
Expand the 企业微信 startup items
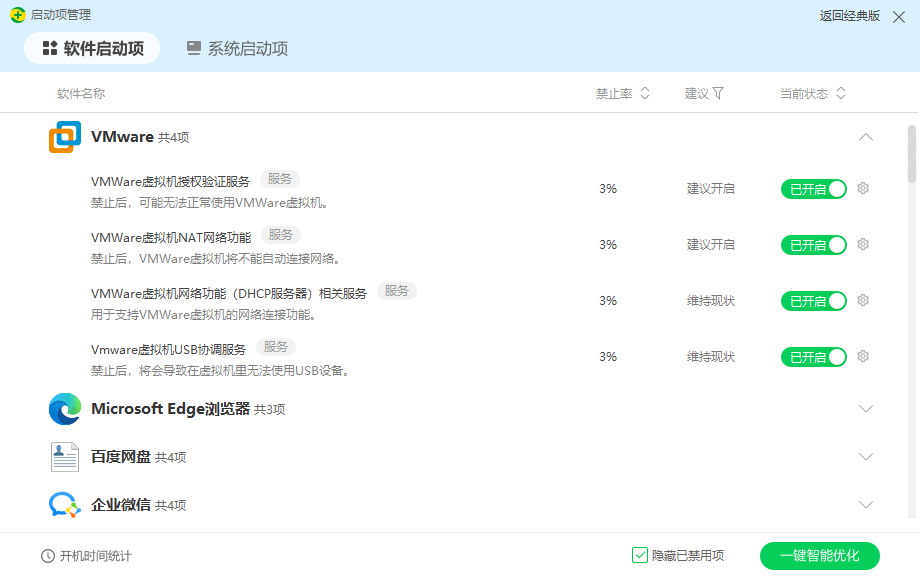click(866, 504)
